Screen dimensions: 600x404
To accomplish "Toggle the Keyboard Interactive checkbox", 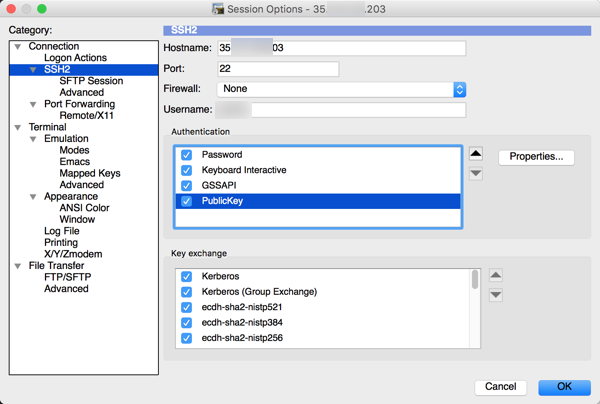I will 186,170.
